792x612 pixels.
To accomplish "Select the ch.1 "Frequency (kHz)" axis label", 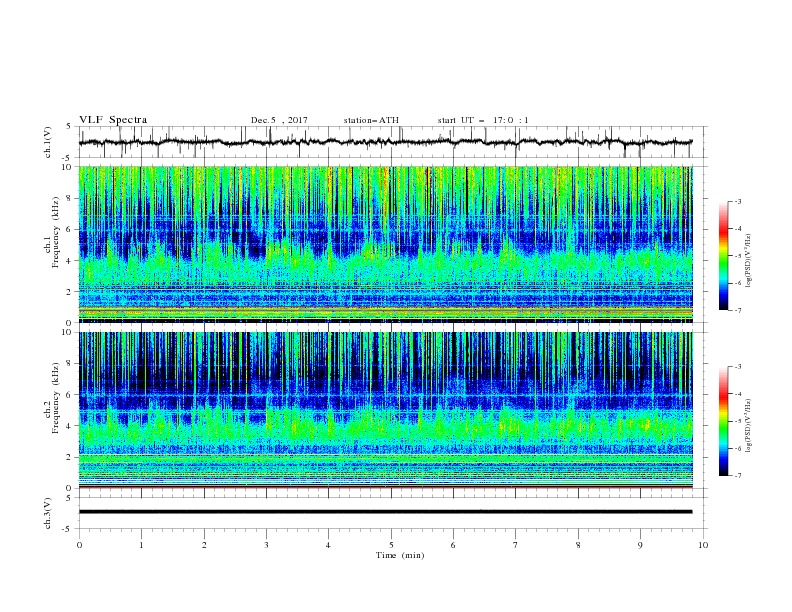I will click(55, 233).
